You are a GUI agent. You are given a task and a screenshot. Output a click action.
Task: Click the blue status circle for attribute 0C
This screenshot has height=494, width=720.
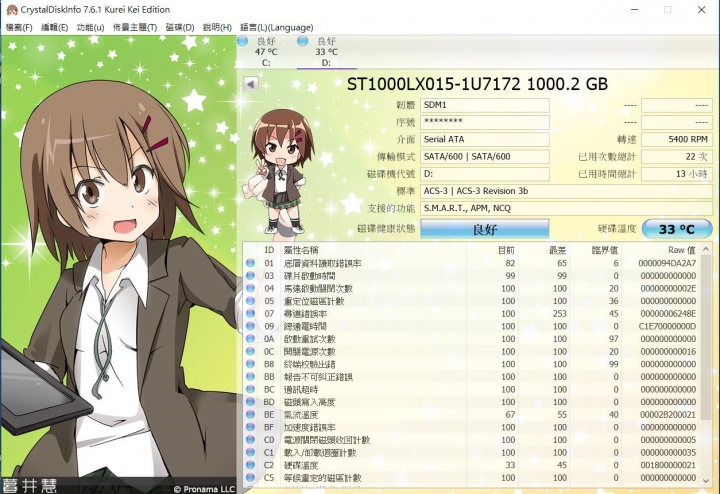pos(250,351)
